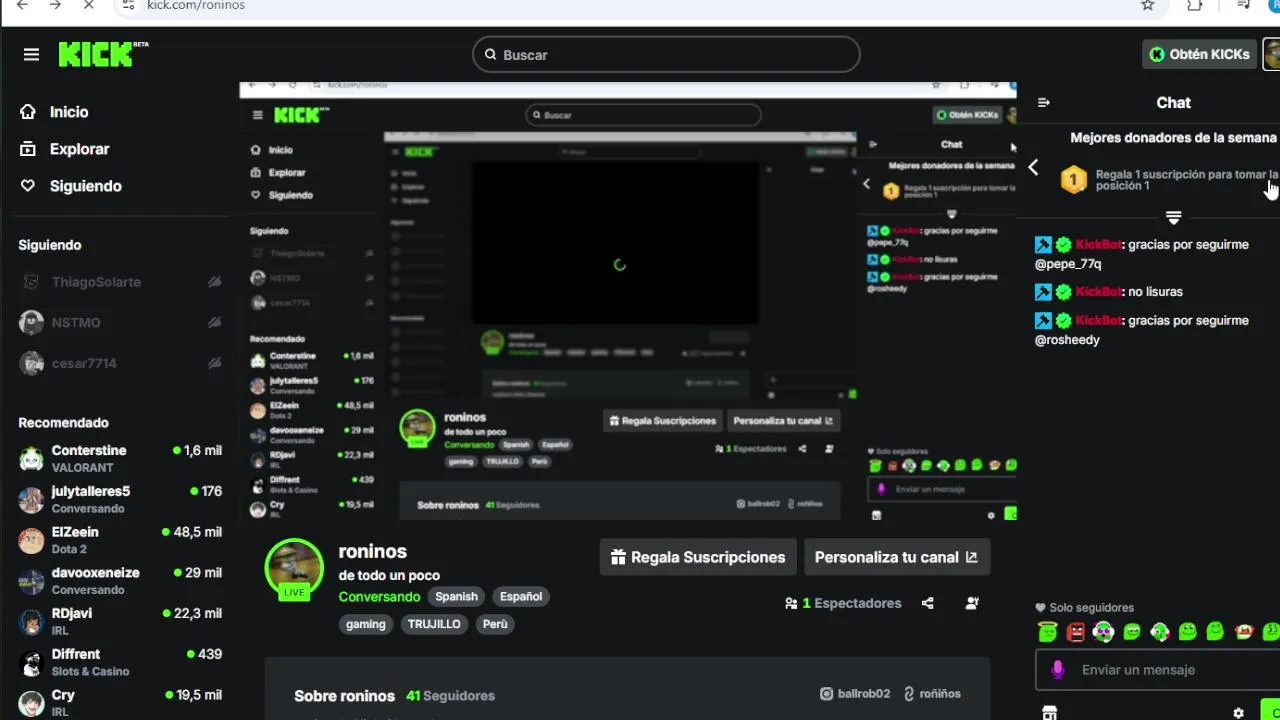Open chat settings with the gear icon

point(1238,713)
